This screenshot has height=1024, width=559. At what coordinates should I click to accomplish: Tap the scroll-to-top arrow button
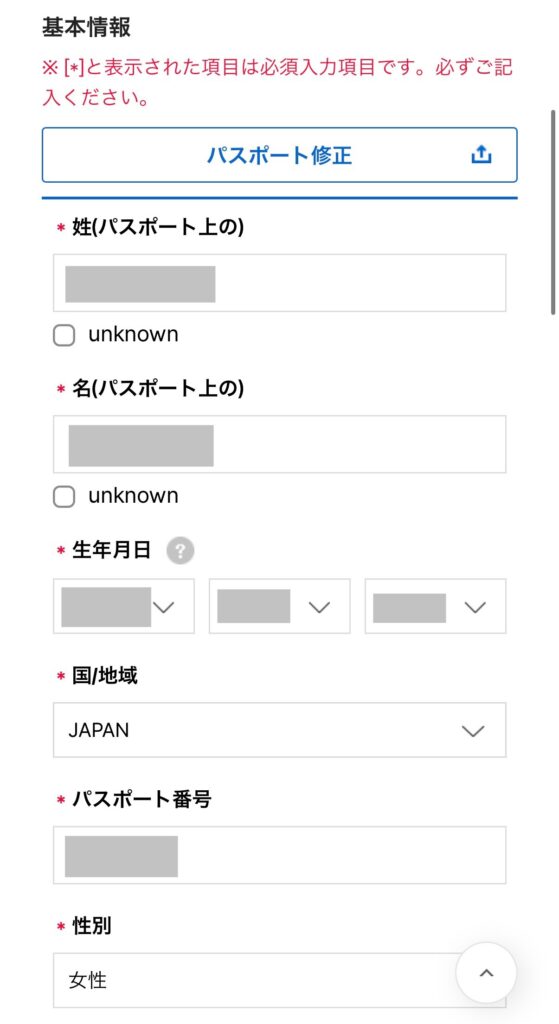(x=487, y=973)
